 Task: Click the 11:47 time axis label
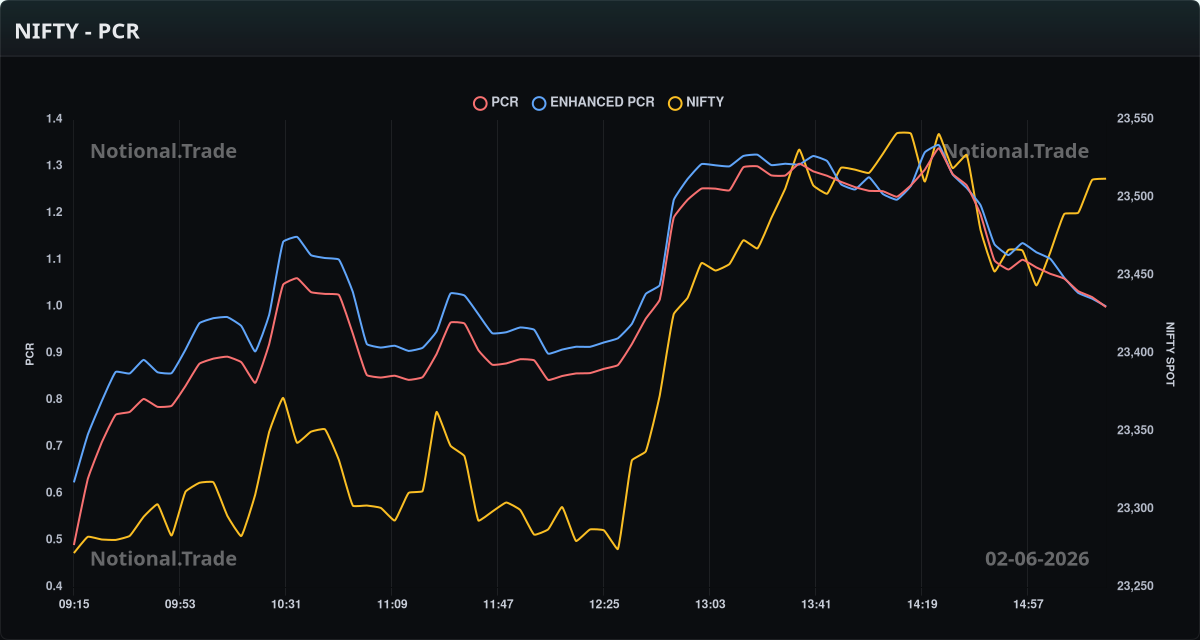[x=498, y=604]
